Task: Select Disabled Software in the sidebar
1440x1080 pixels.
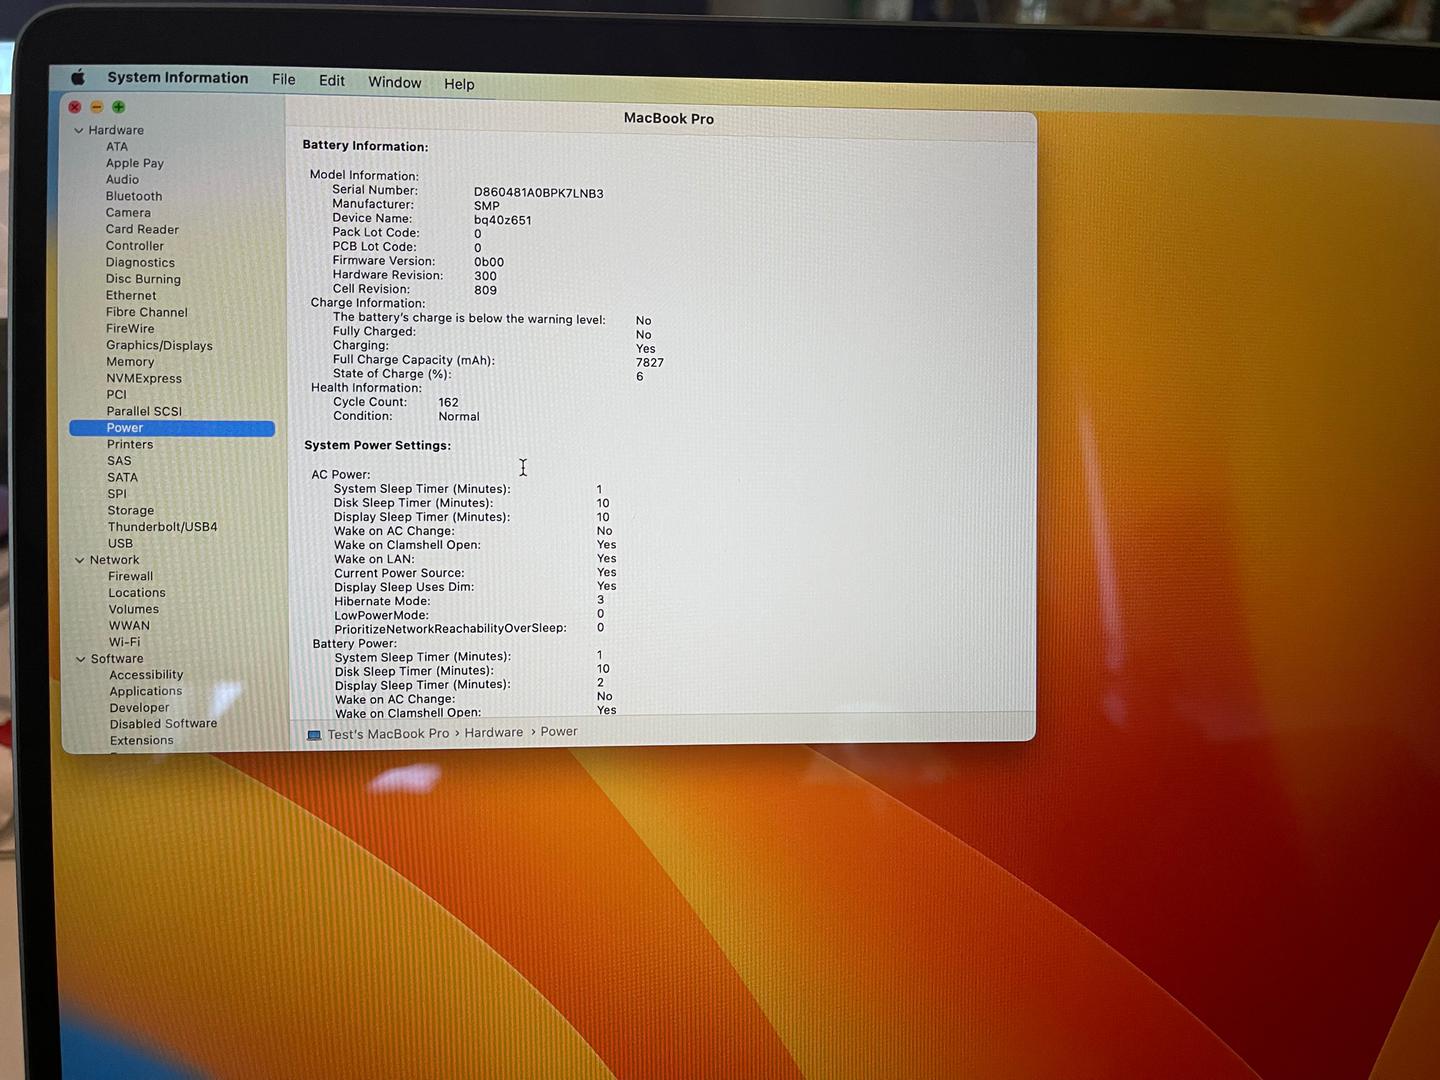Action: point(164,724)
